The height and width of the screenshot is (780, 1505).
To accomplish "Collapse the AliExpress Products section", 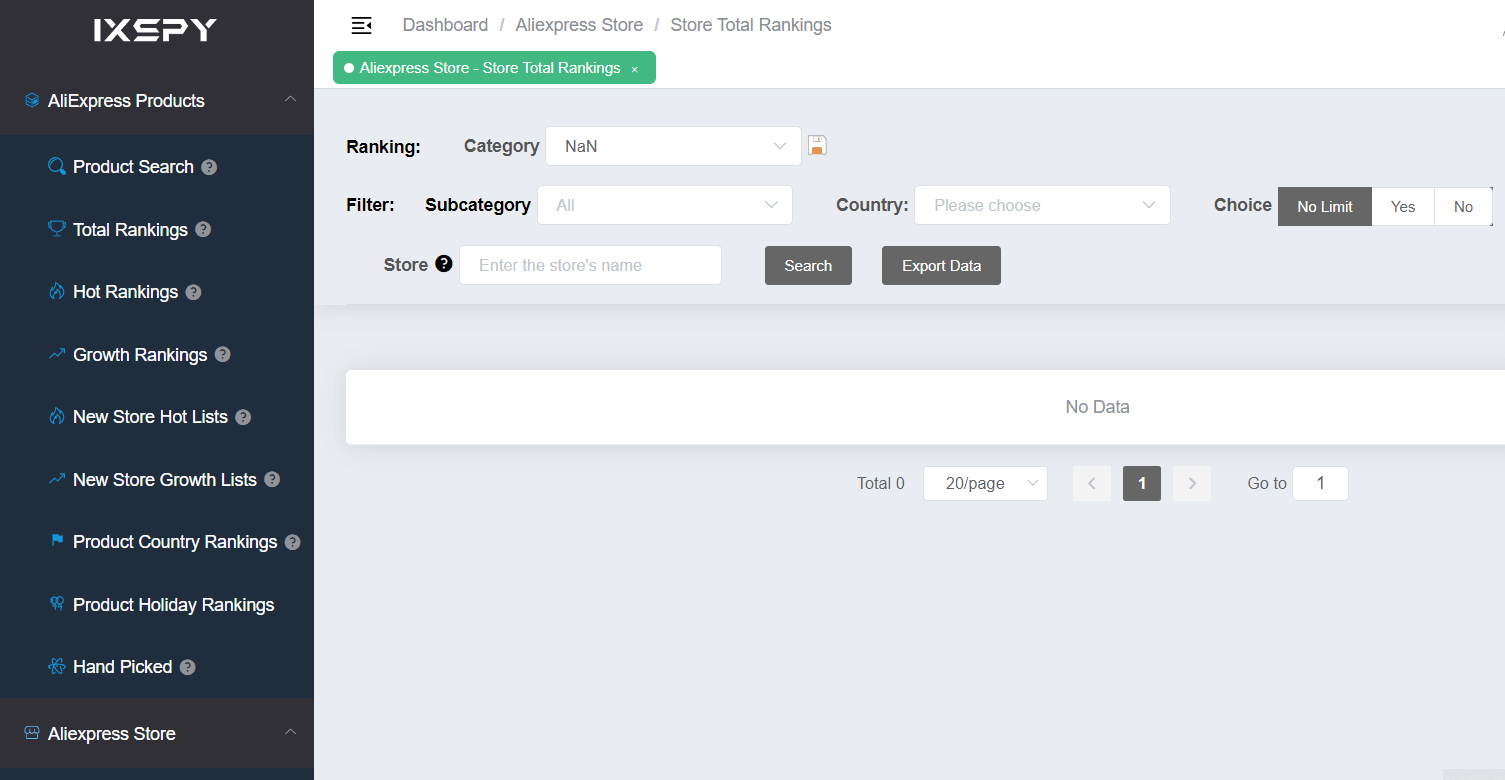I will pos(290,100).
